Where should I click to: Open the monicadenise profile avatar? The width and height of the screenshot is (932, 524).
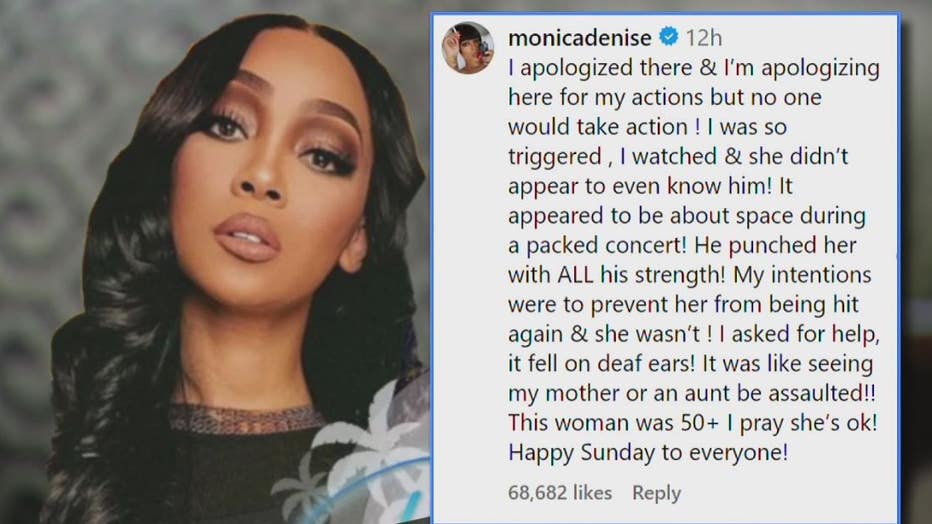[468, 48]
